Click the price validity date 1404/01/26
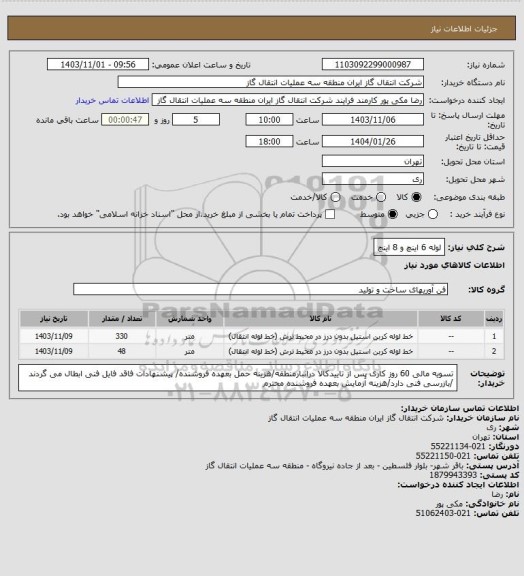This screenshot has height=576, width=524. pos(373,141)
